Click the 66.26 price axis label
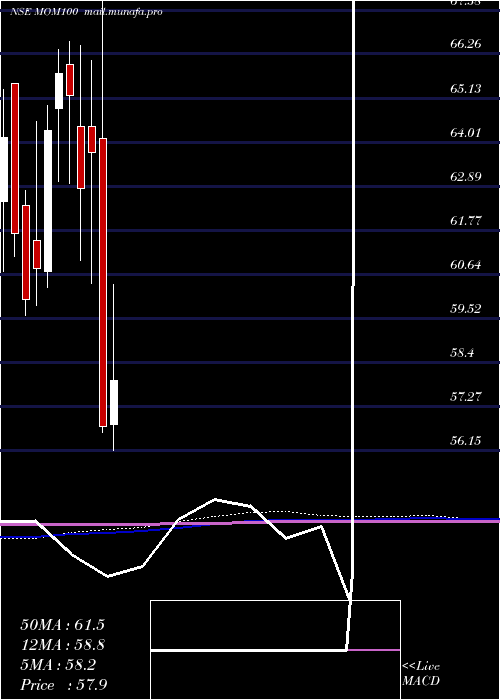 pos(465,44)
